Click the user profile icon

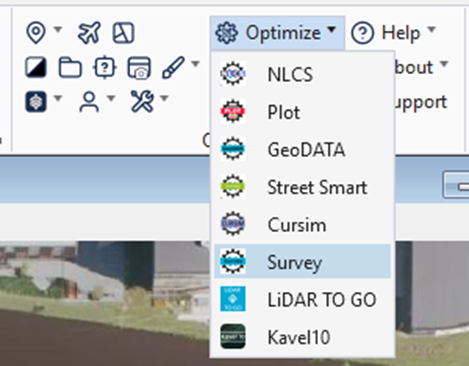[x=89, y=102]
